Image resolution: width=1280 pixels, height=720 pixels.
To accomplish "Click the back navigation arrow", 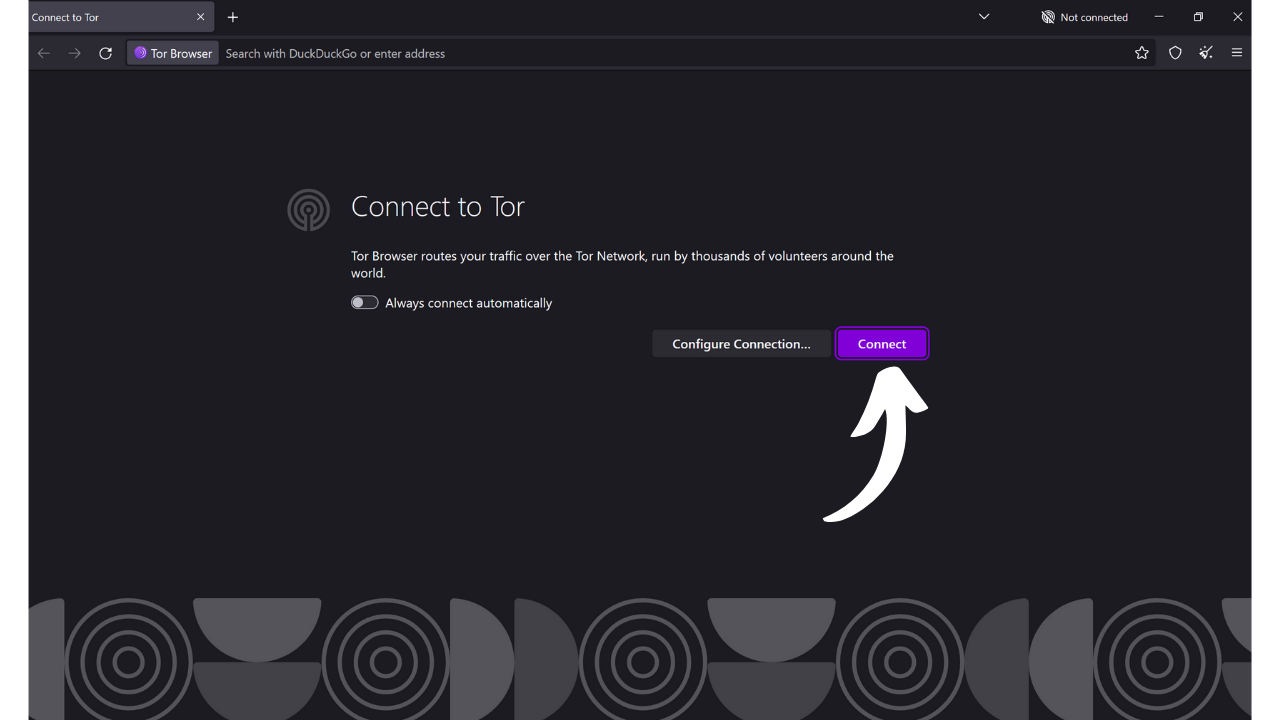I will click(x=43, y=53).
